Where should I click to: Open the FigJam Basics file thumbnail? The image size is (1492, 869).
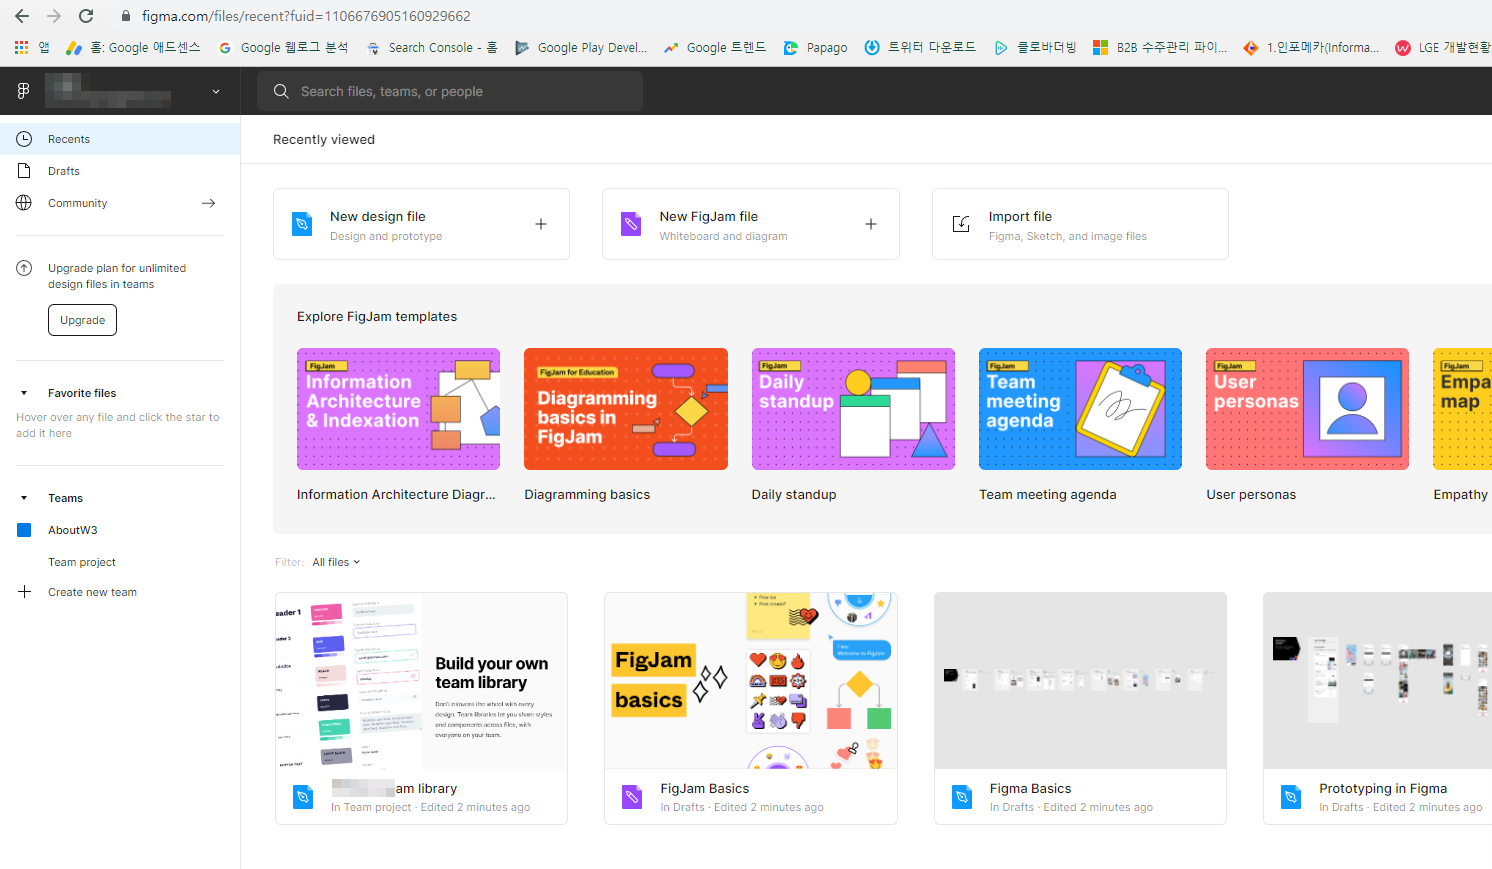(x=751, y=680)
